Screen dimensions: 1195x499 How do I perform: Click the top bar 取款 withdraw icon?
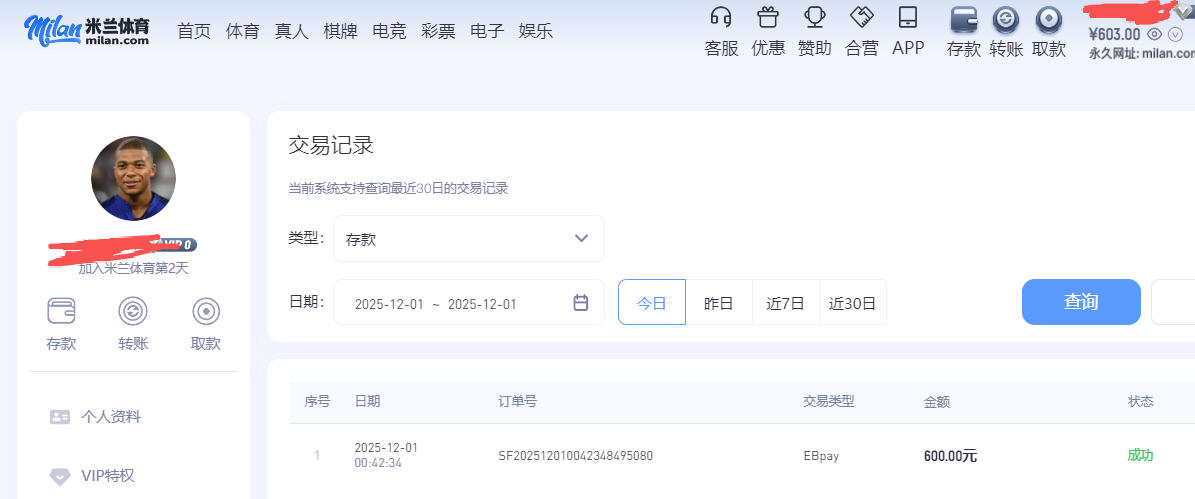click(x=1048, y=20)
